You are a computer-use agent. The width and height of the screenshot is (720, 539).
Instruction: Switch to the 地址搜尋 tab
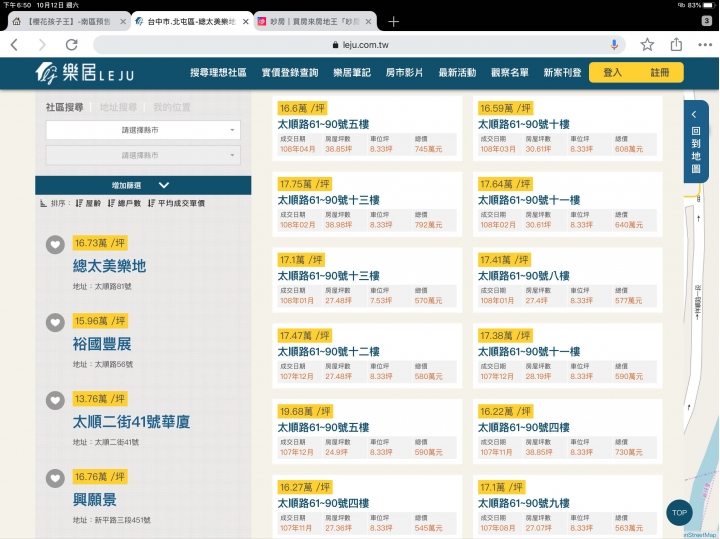pyautogui.click(x=118, y=107)
